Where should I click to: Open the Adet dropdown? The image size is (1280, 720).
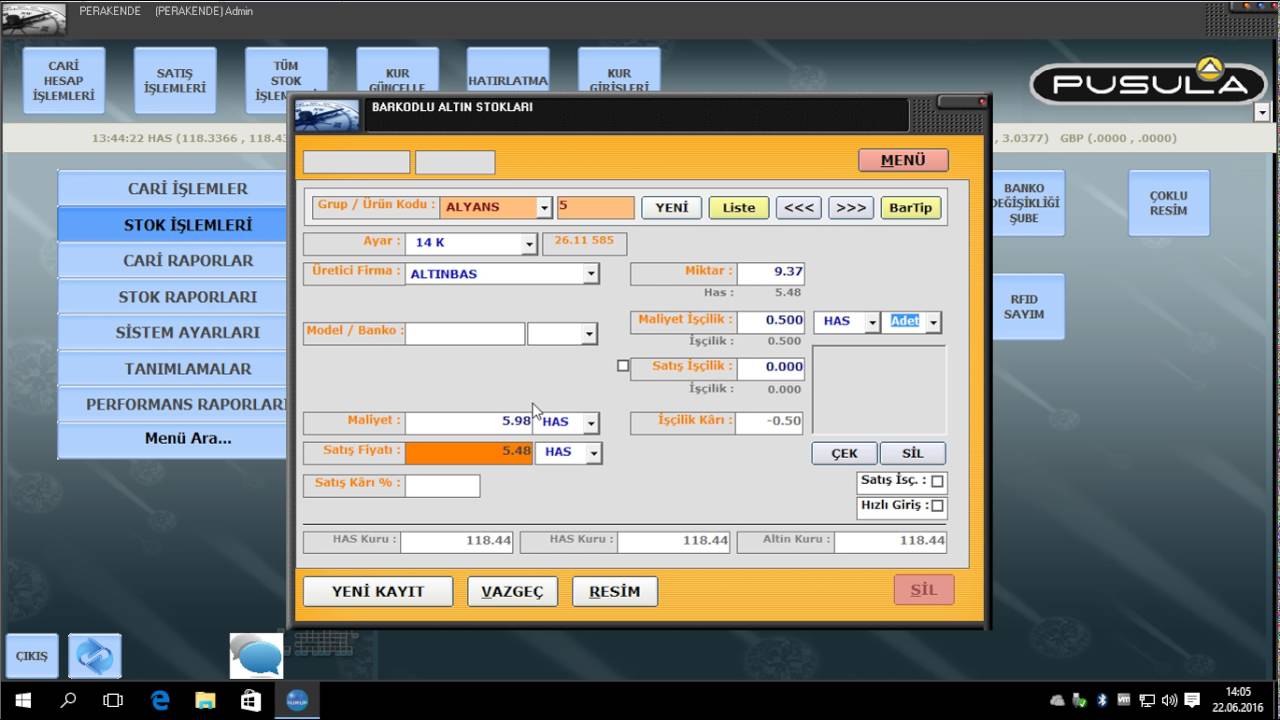(933, 322)
